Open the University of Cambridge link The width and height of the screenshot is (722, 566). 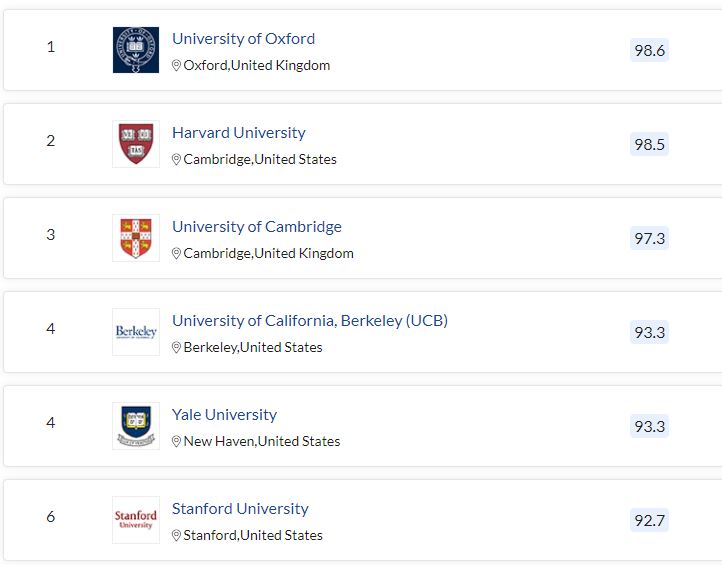pos(257,227)
